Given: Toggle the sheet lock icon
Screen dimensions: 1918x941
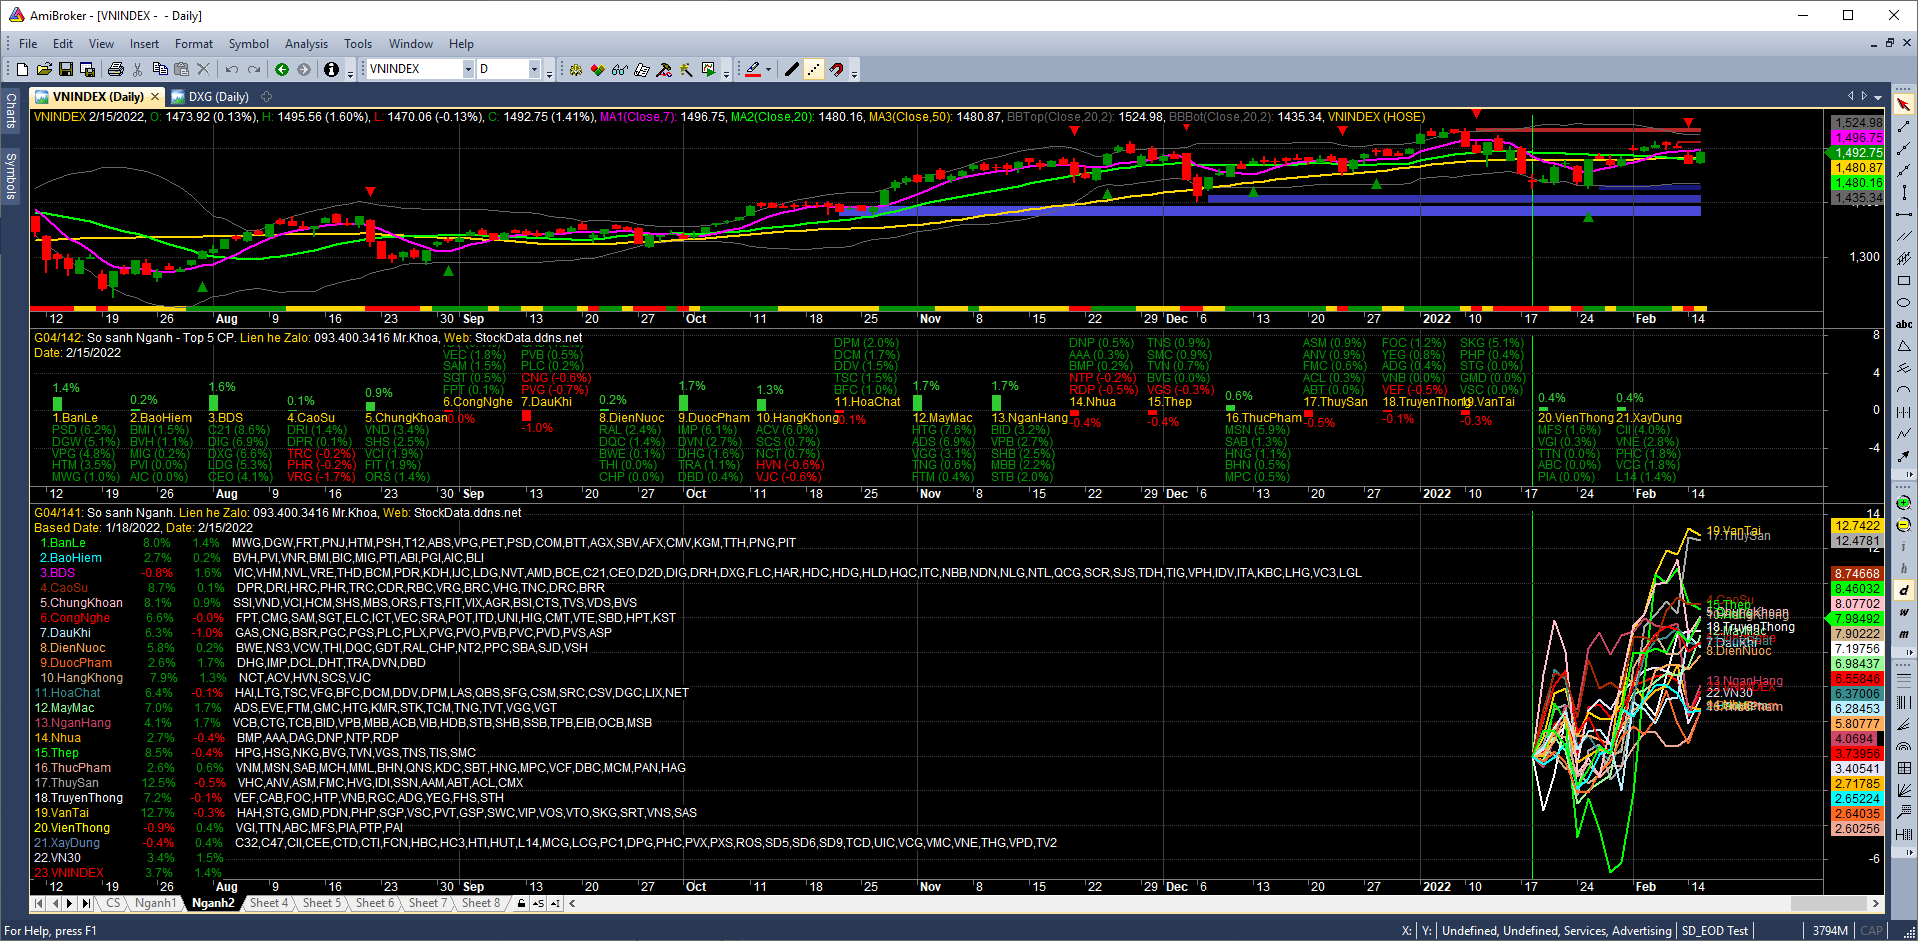Looking at the screenshot, I should tap(521, 903).
